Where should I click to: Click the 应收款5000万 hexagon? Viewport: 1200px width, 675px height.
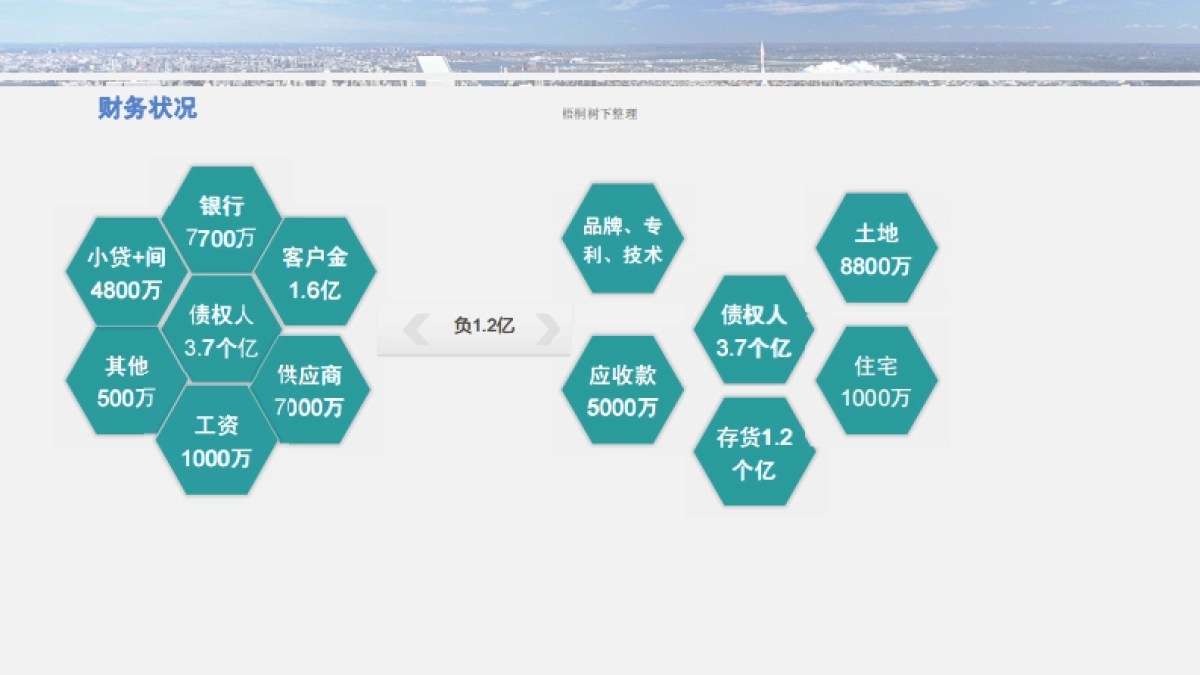(625, 390)
